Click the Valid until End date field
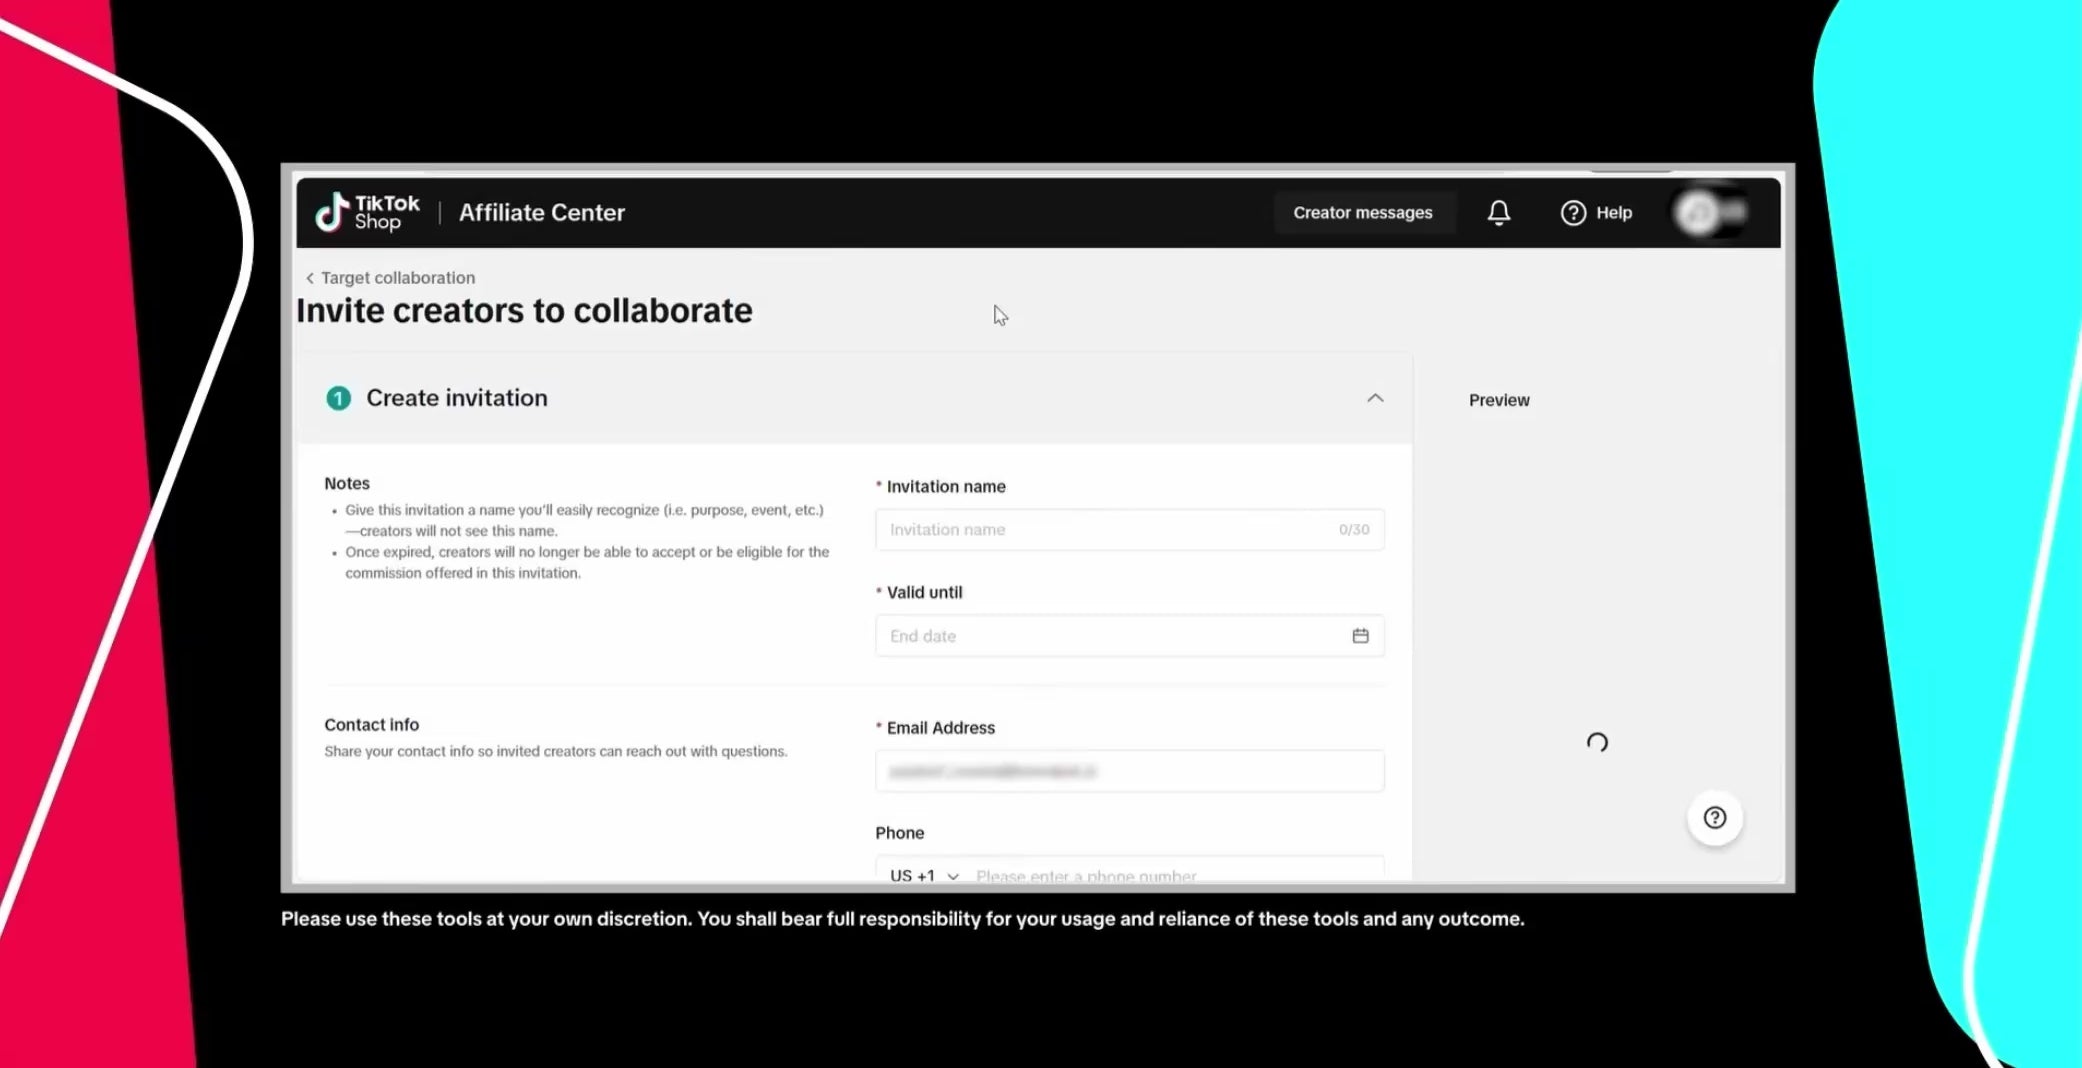Viewport: 2082px width, 1068px height. click(x=1129, y=636)
